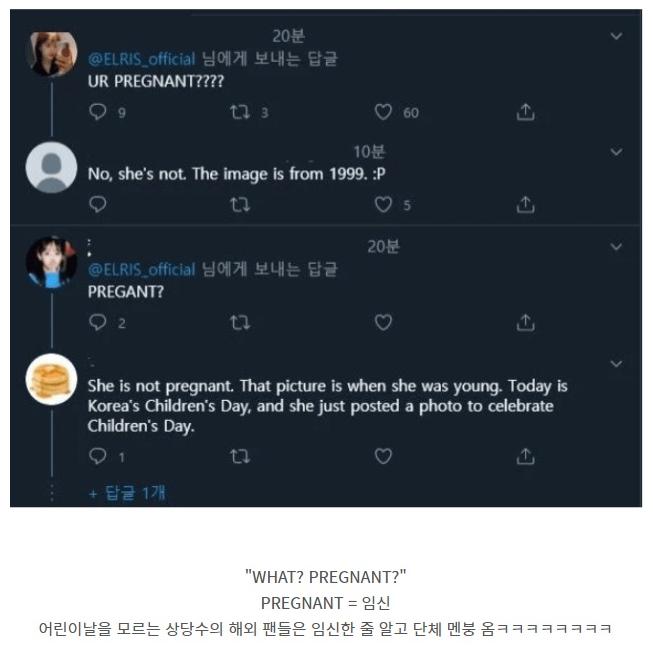653x646 pixels.
Task: Open the gray default avatar profile
Action: (x=52, y=168)
